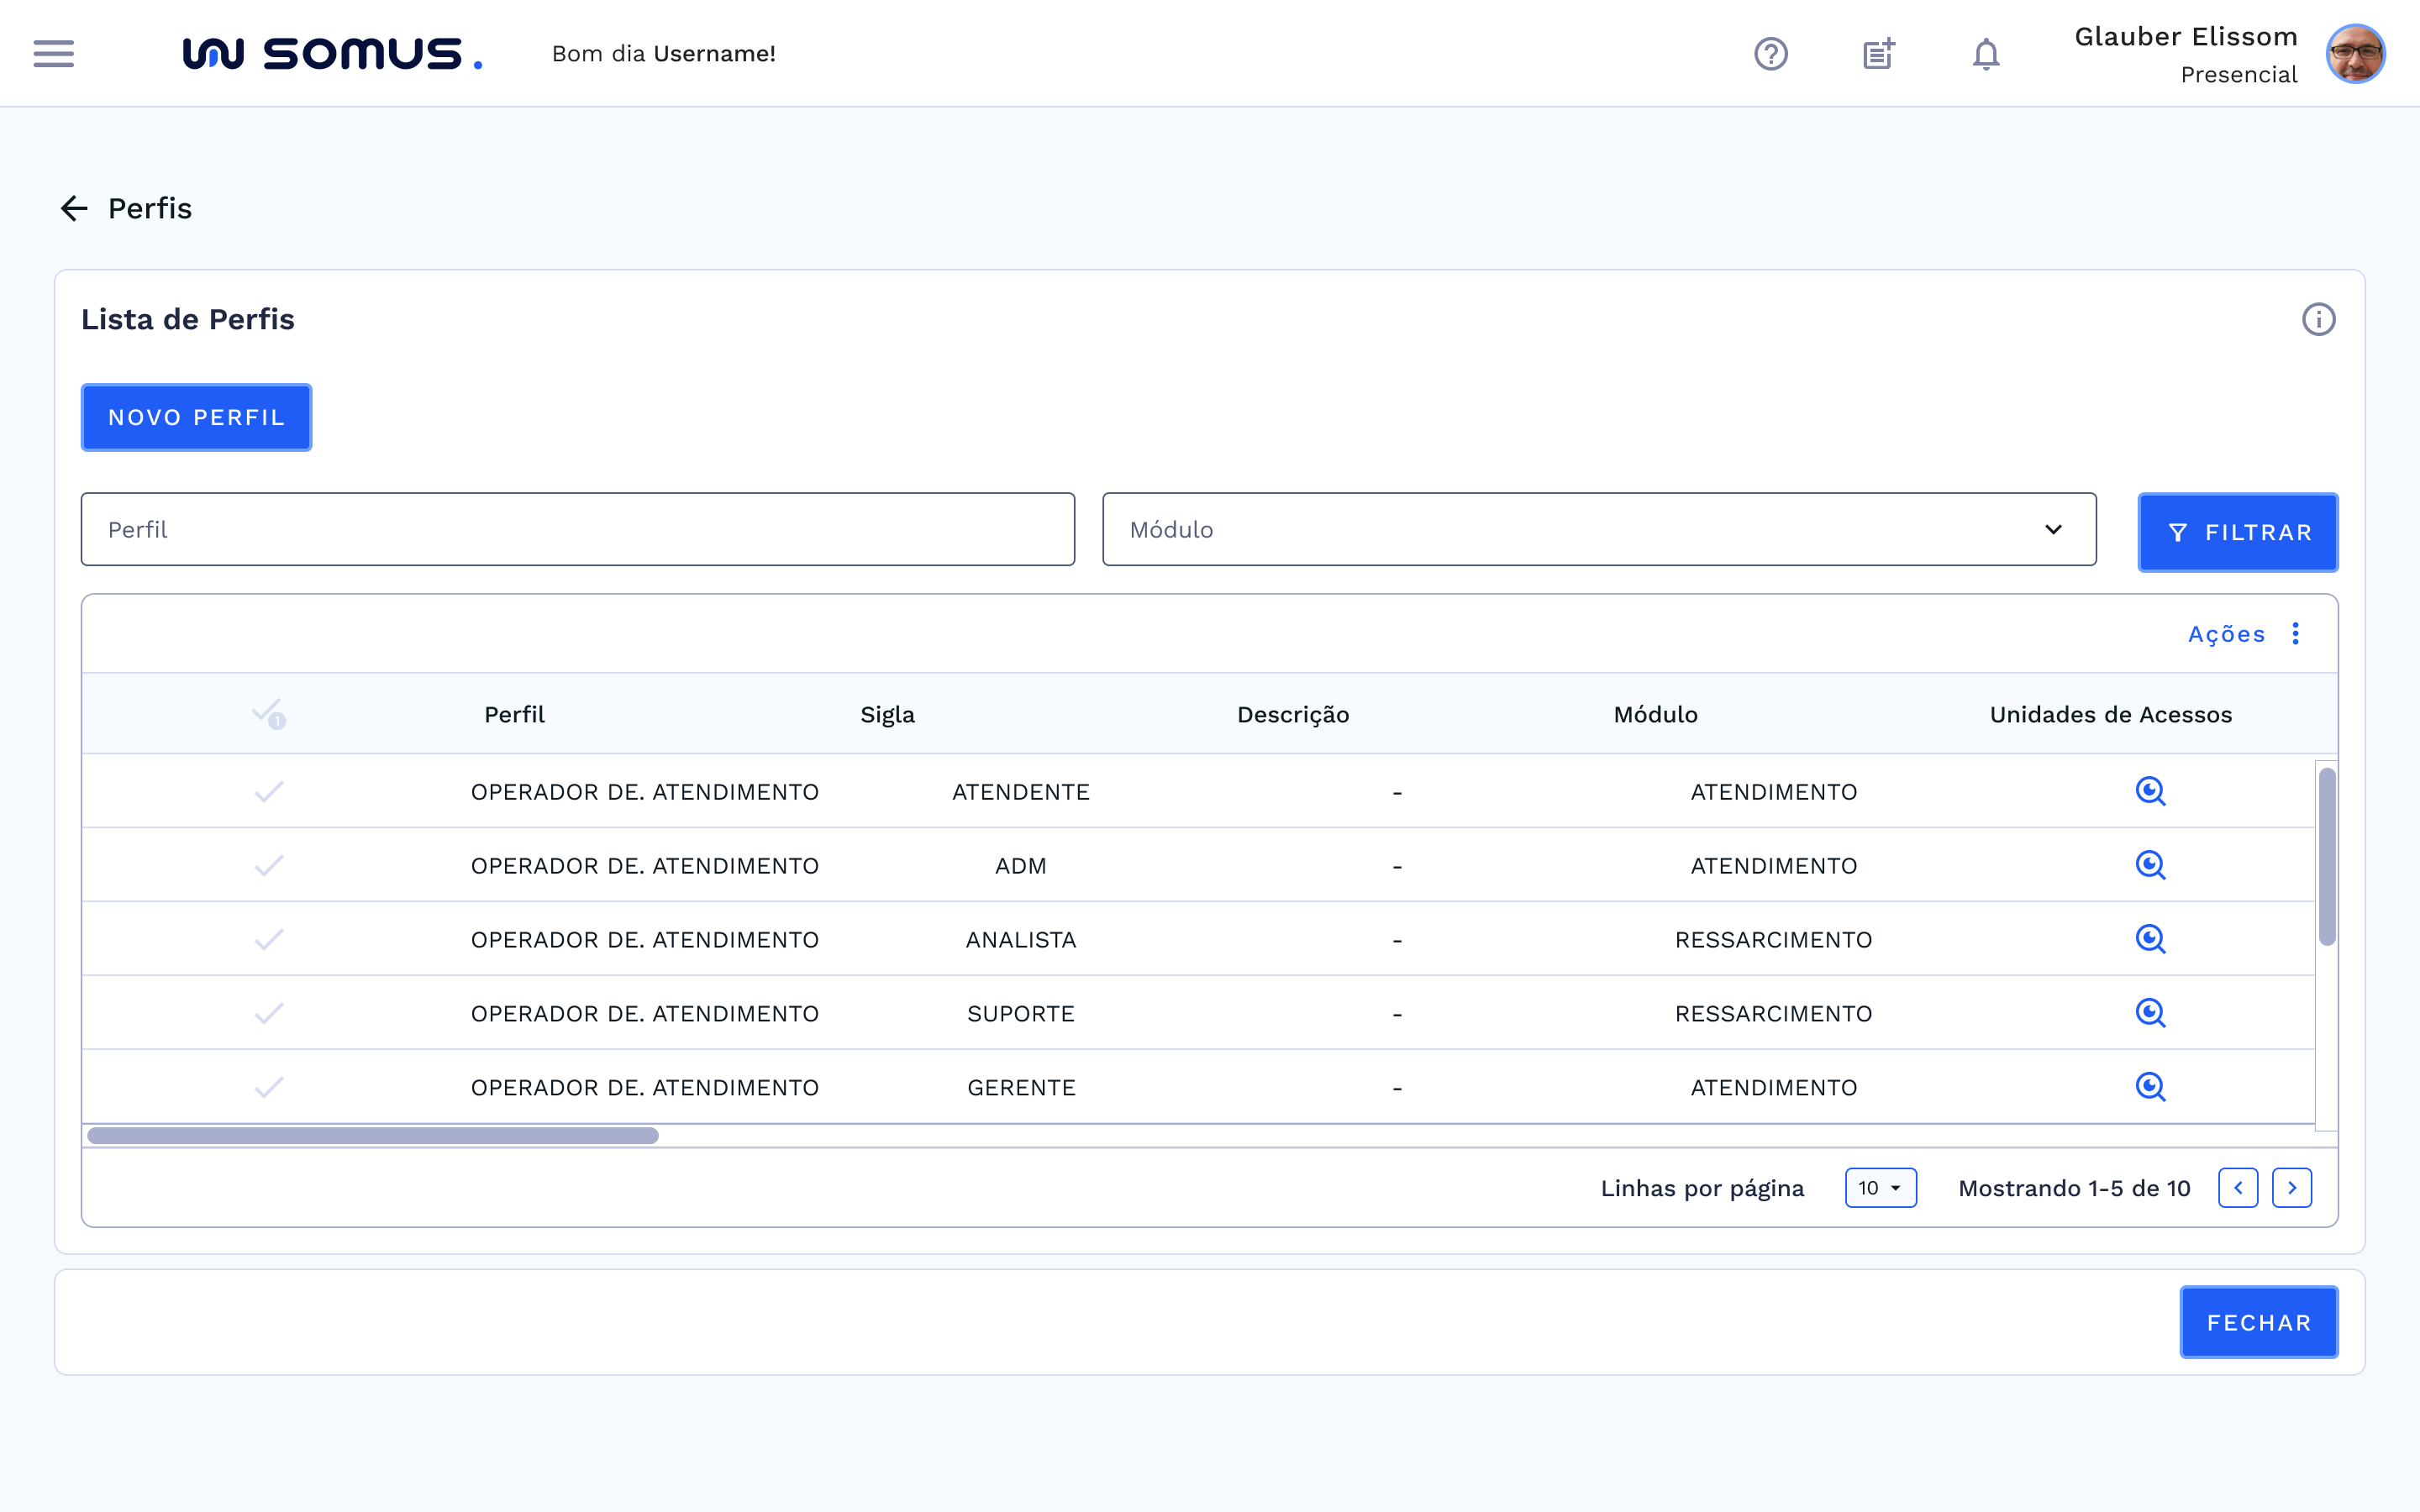Open Glauber Elissom user profile menu

pyautogui.click(x=2355, y=53)
